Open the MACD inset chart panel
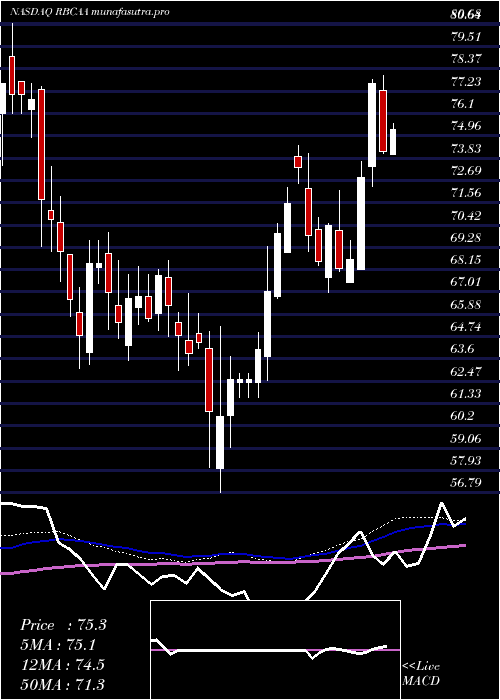The width and height of the screenshot is (500, 700). click(x=275, y=650)
